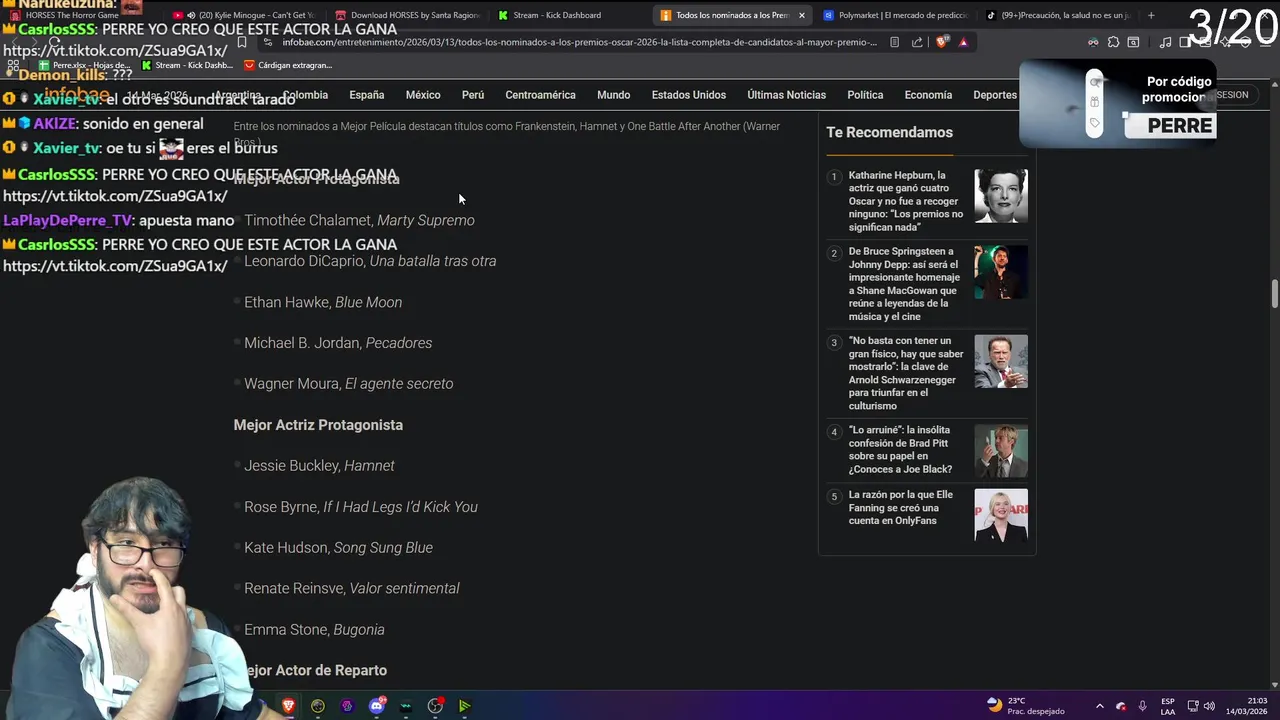Click 'Wagner Moura, El agente secreto'

coord(349,384)
